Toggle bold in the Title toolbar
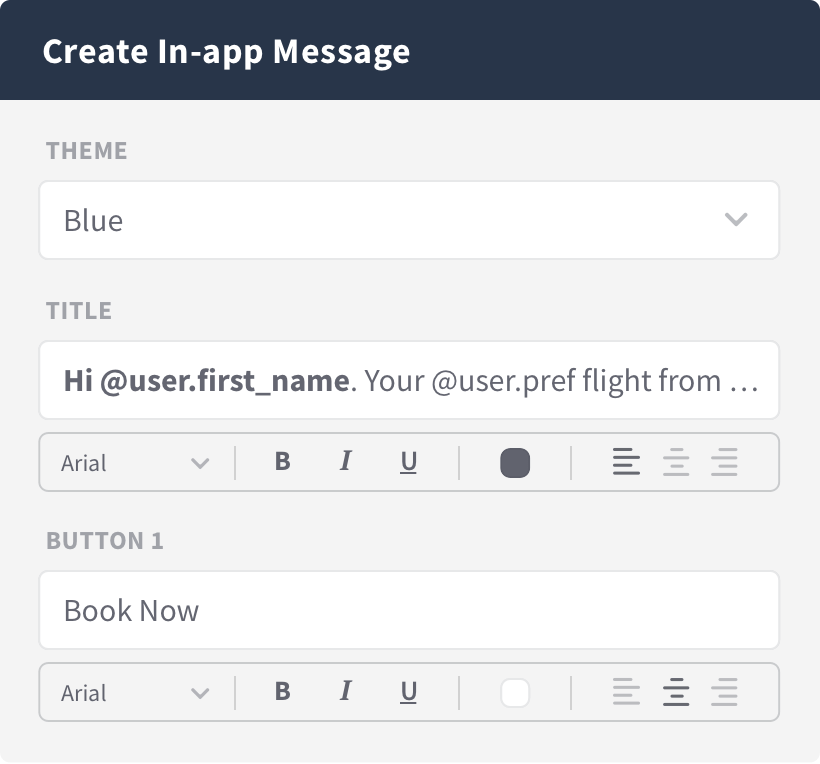Screen dimensions: 820x764 [282, 462]
